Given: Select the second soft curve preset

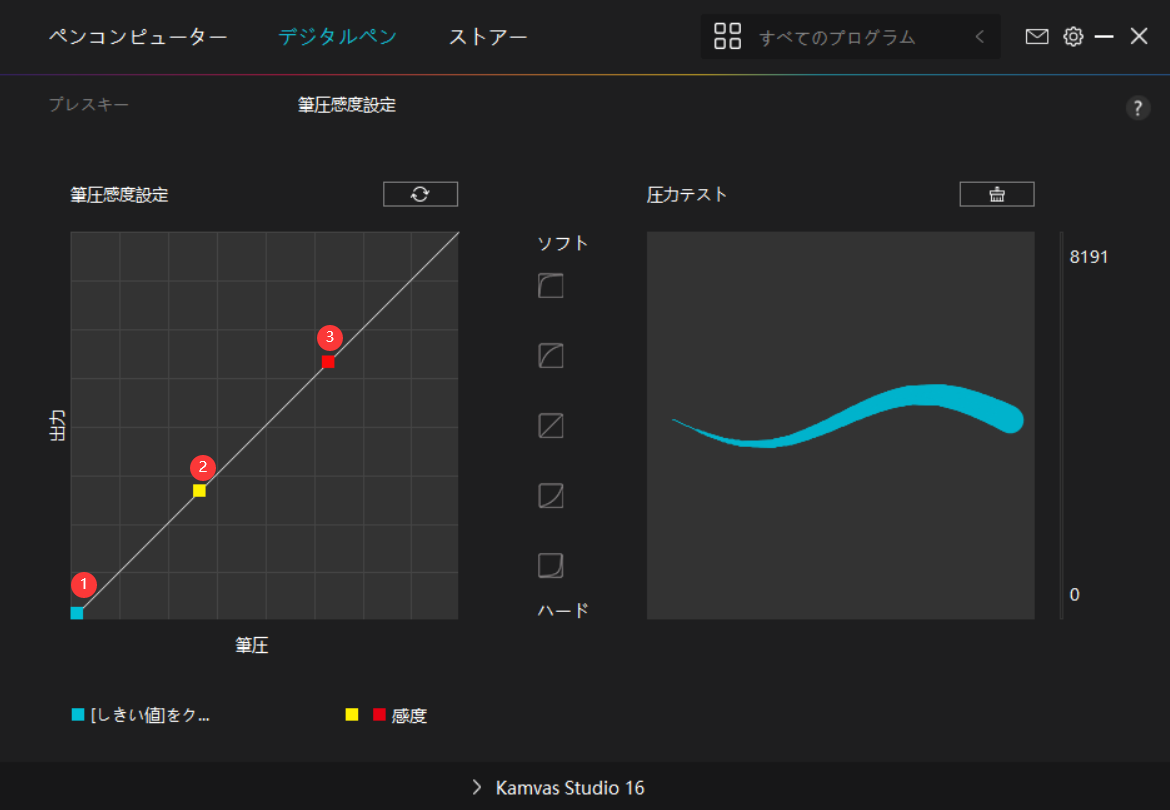Looking at the screenshot, I should pos(551,356).
